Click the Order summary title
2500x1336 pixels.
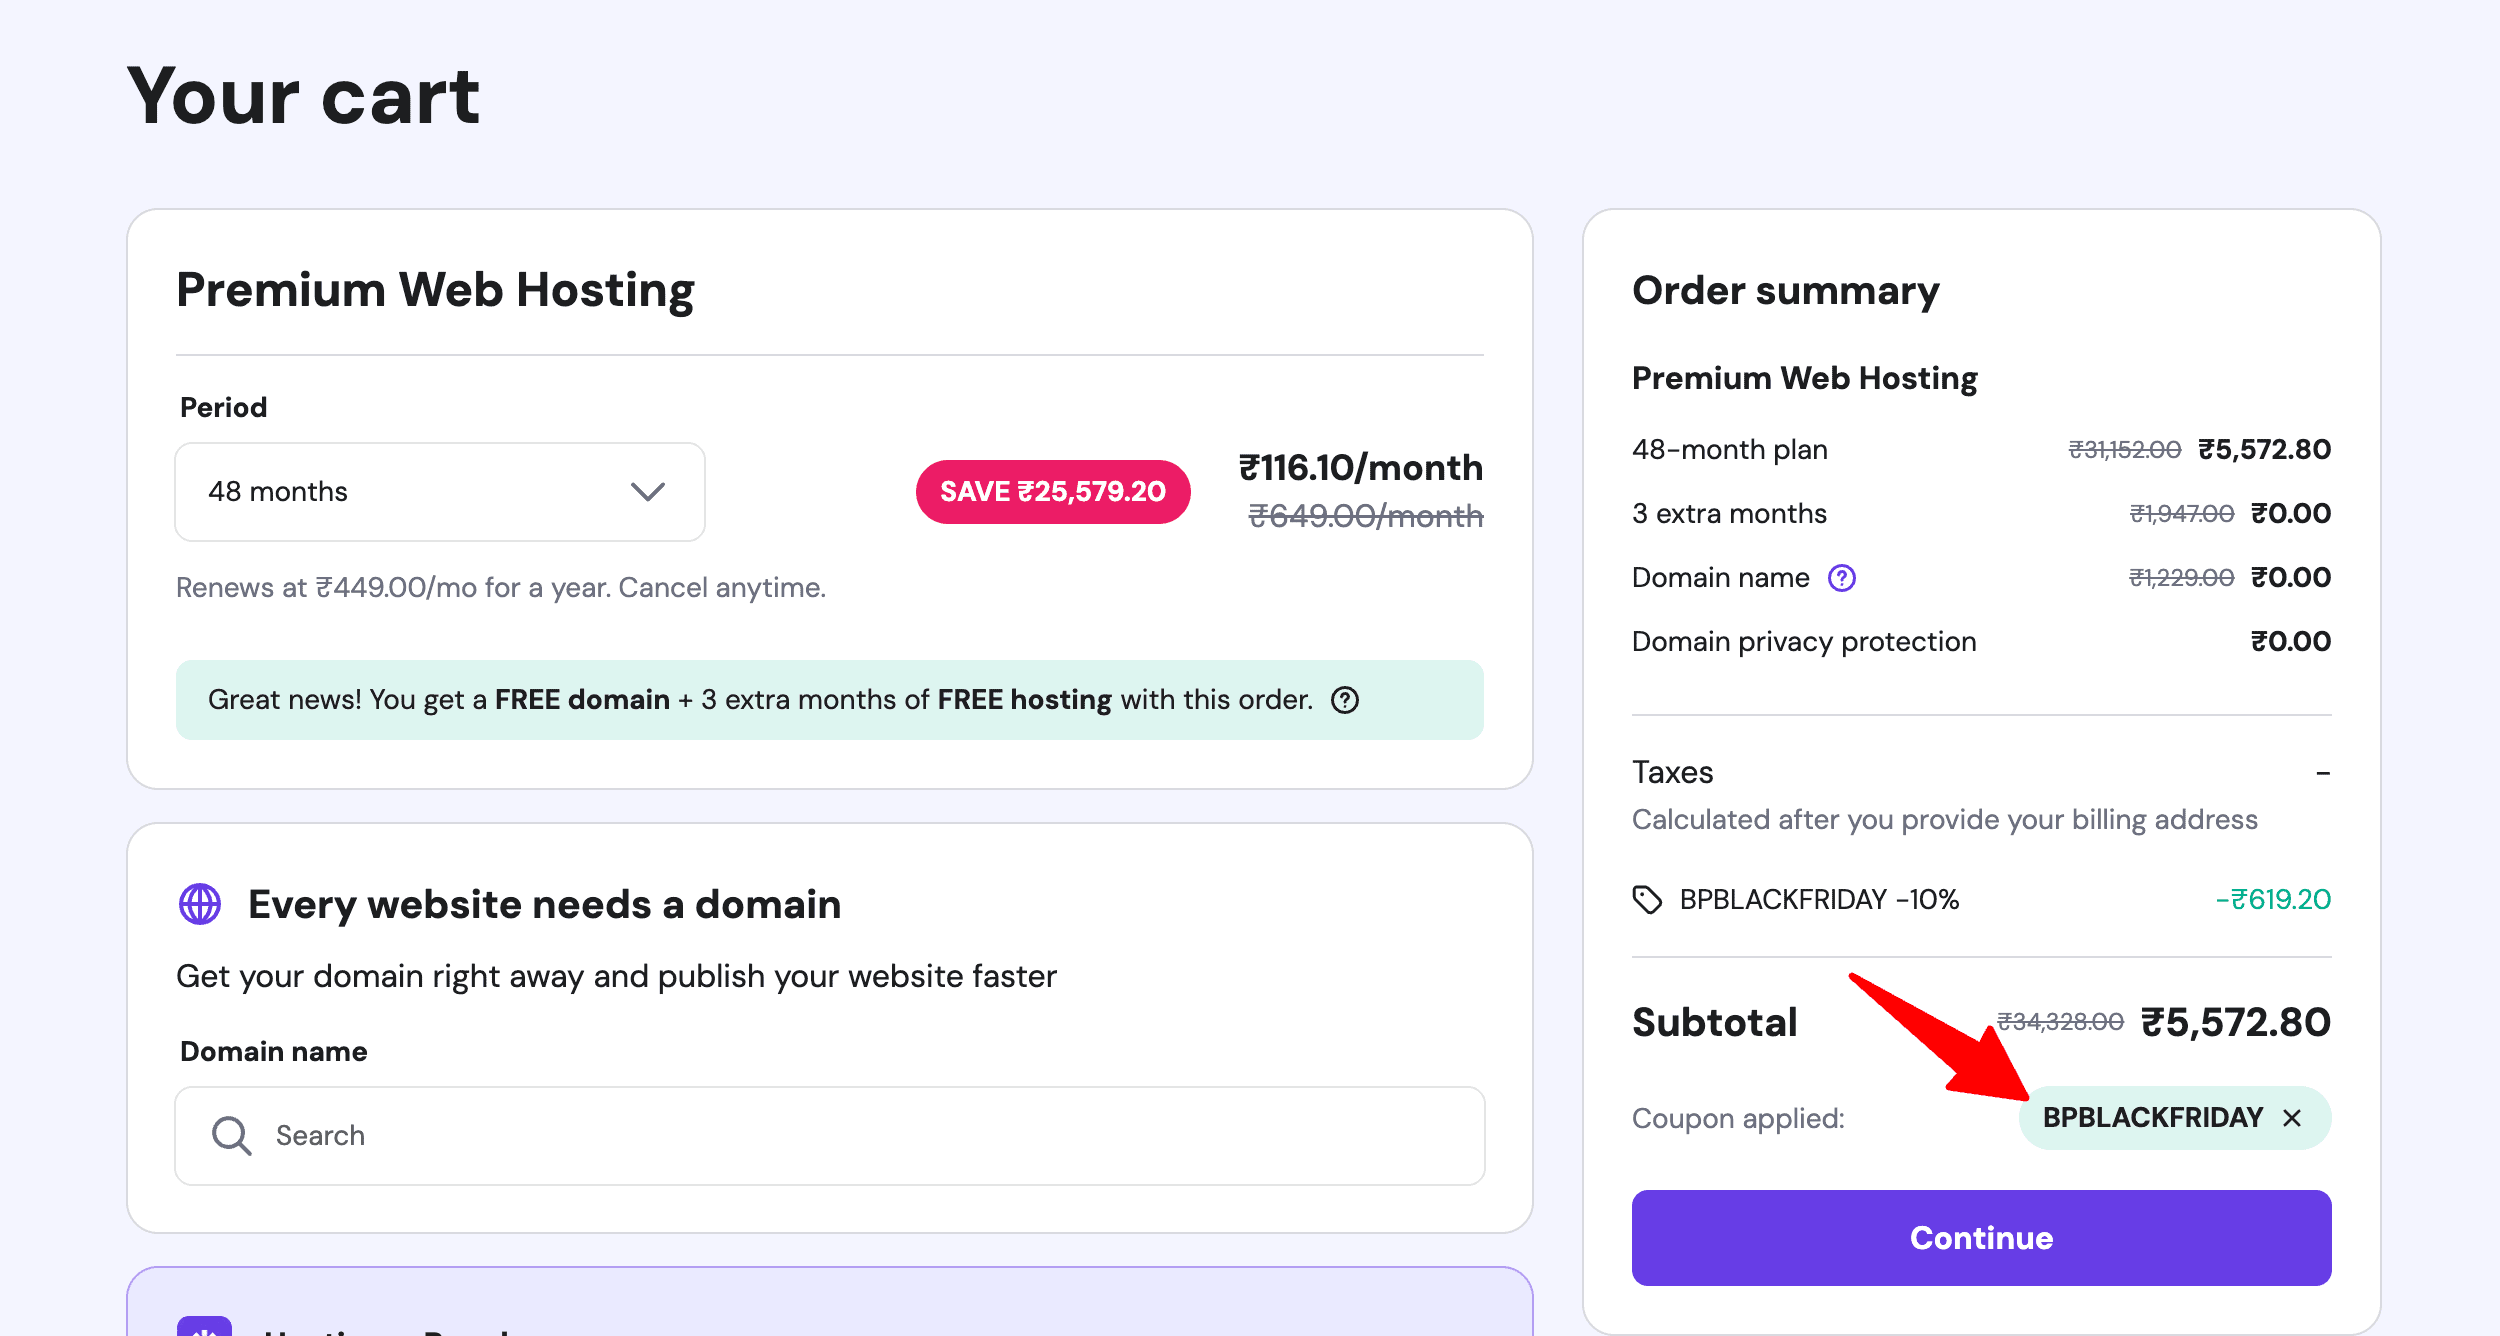point(1784,291)
